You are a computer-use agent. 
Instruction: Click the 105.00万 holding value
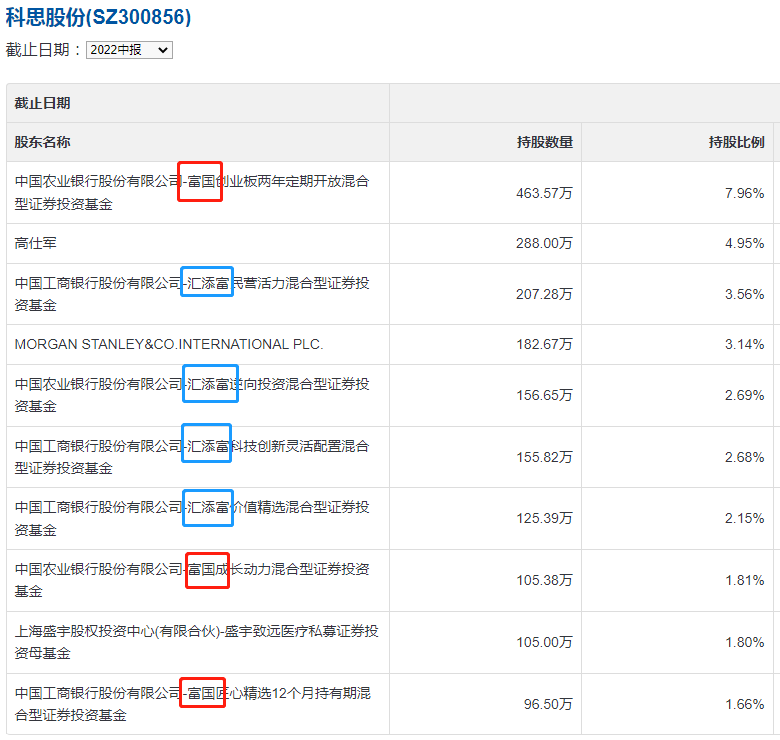544,643
